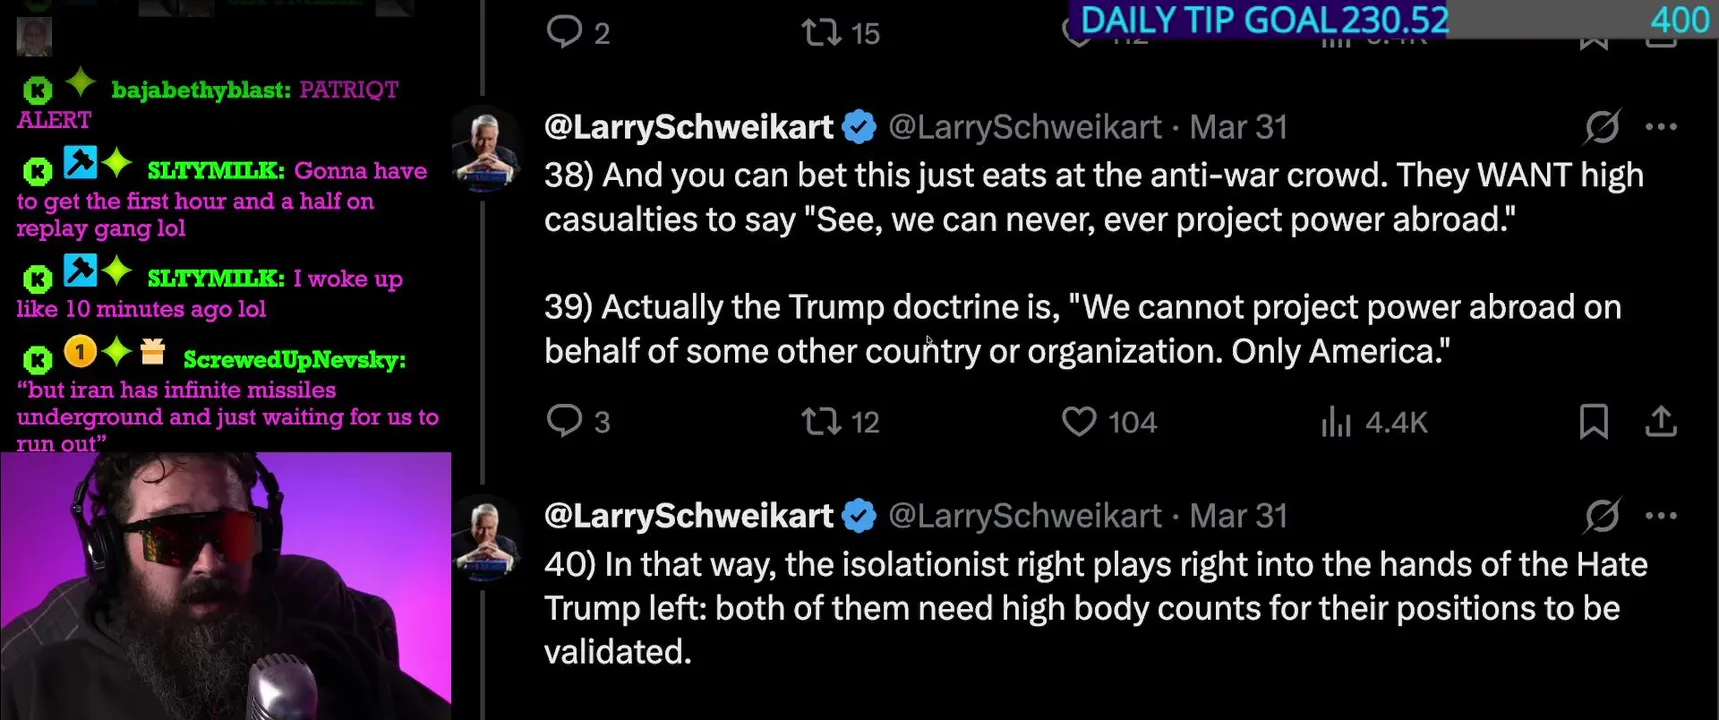
Task: Click the Grok icon on tweet 40
Action: 1601,516
